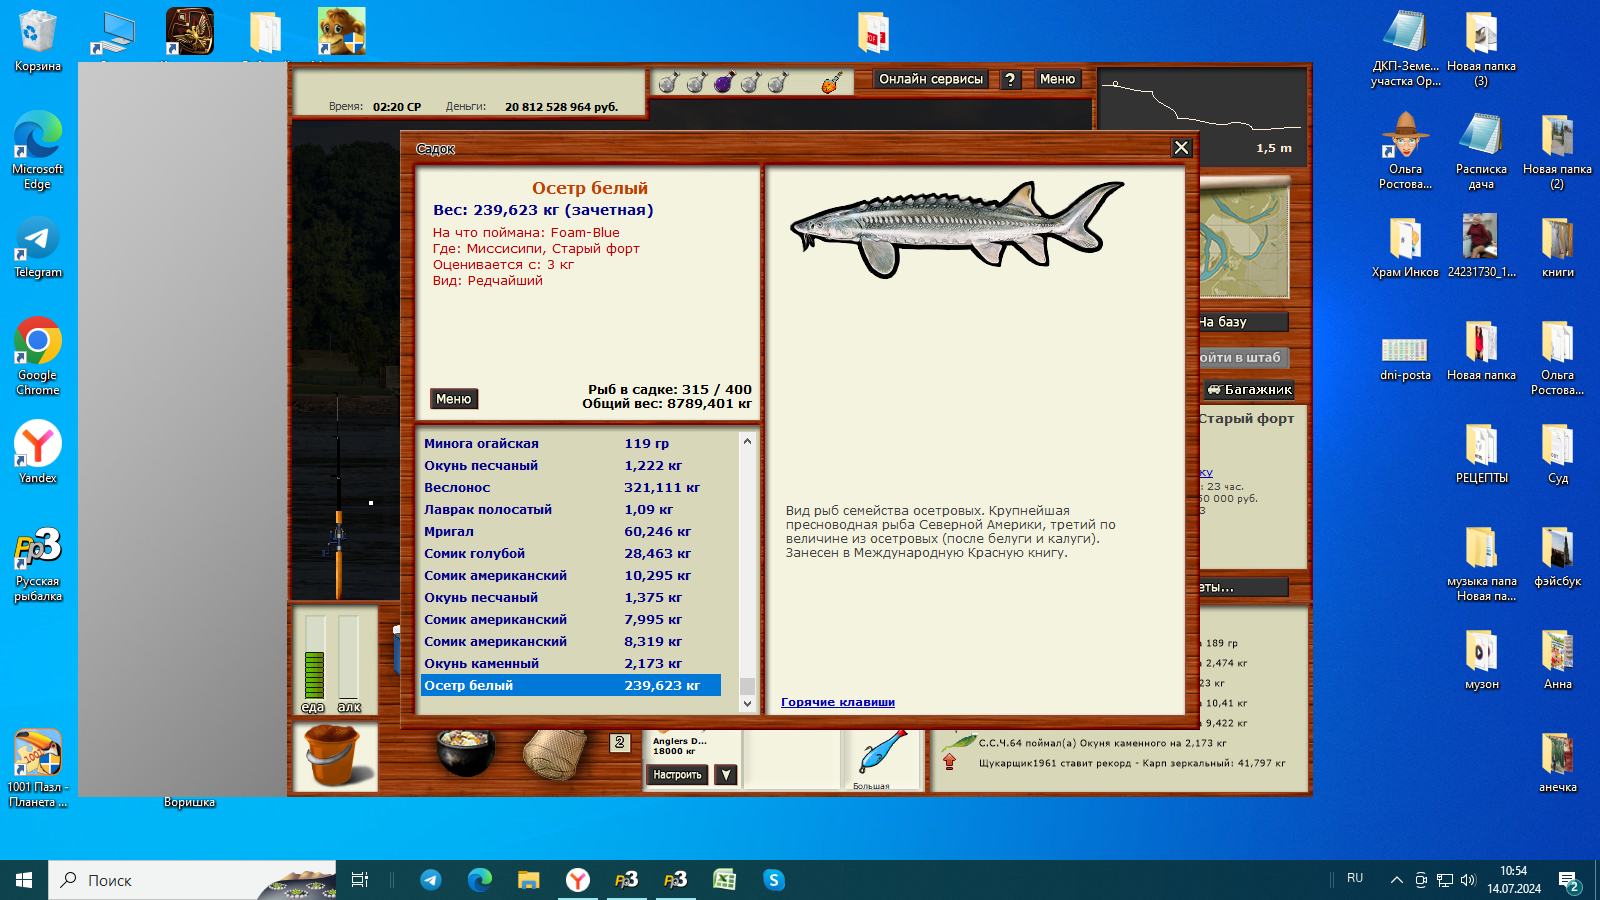Image resolution: width=1600 pixels, height=900 pixels.
Task: Open Онлайн сервисы menu
Action: [x=931, y=79]
